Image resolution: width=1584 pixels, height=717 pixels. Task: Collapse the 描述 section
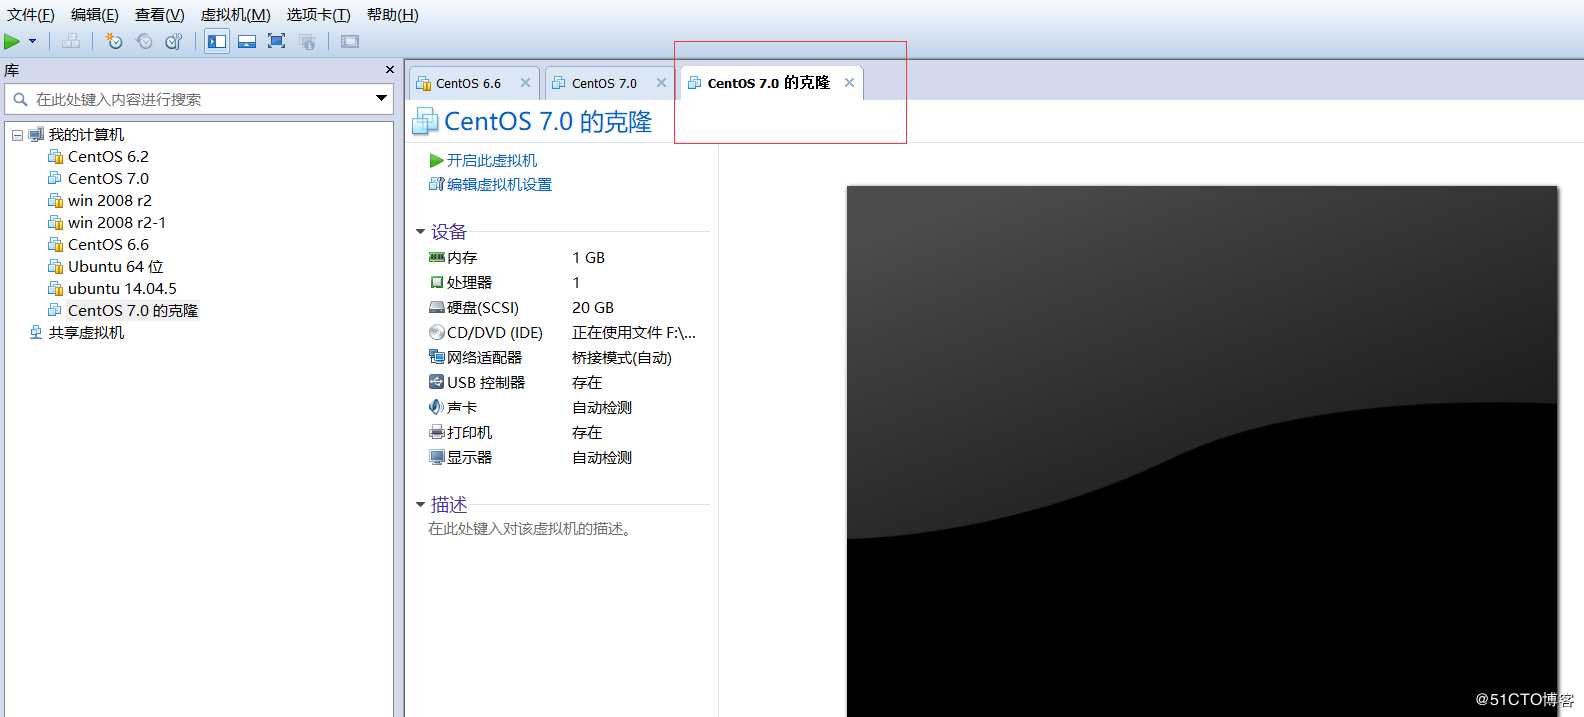click(420, 505)
